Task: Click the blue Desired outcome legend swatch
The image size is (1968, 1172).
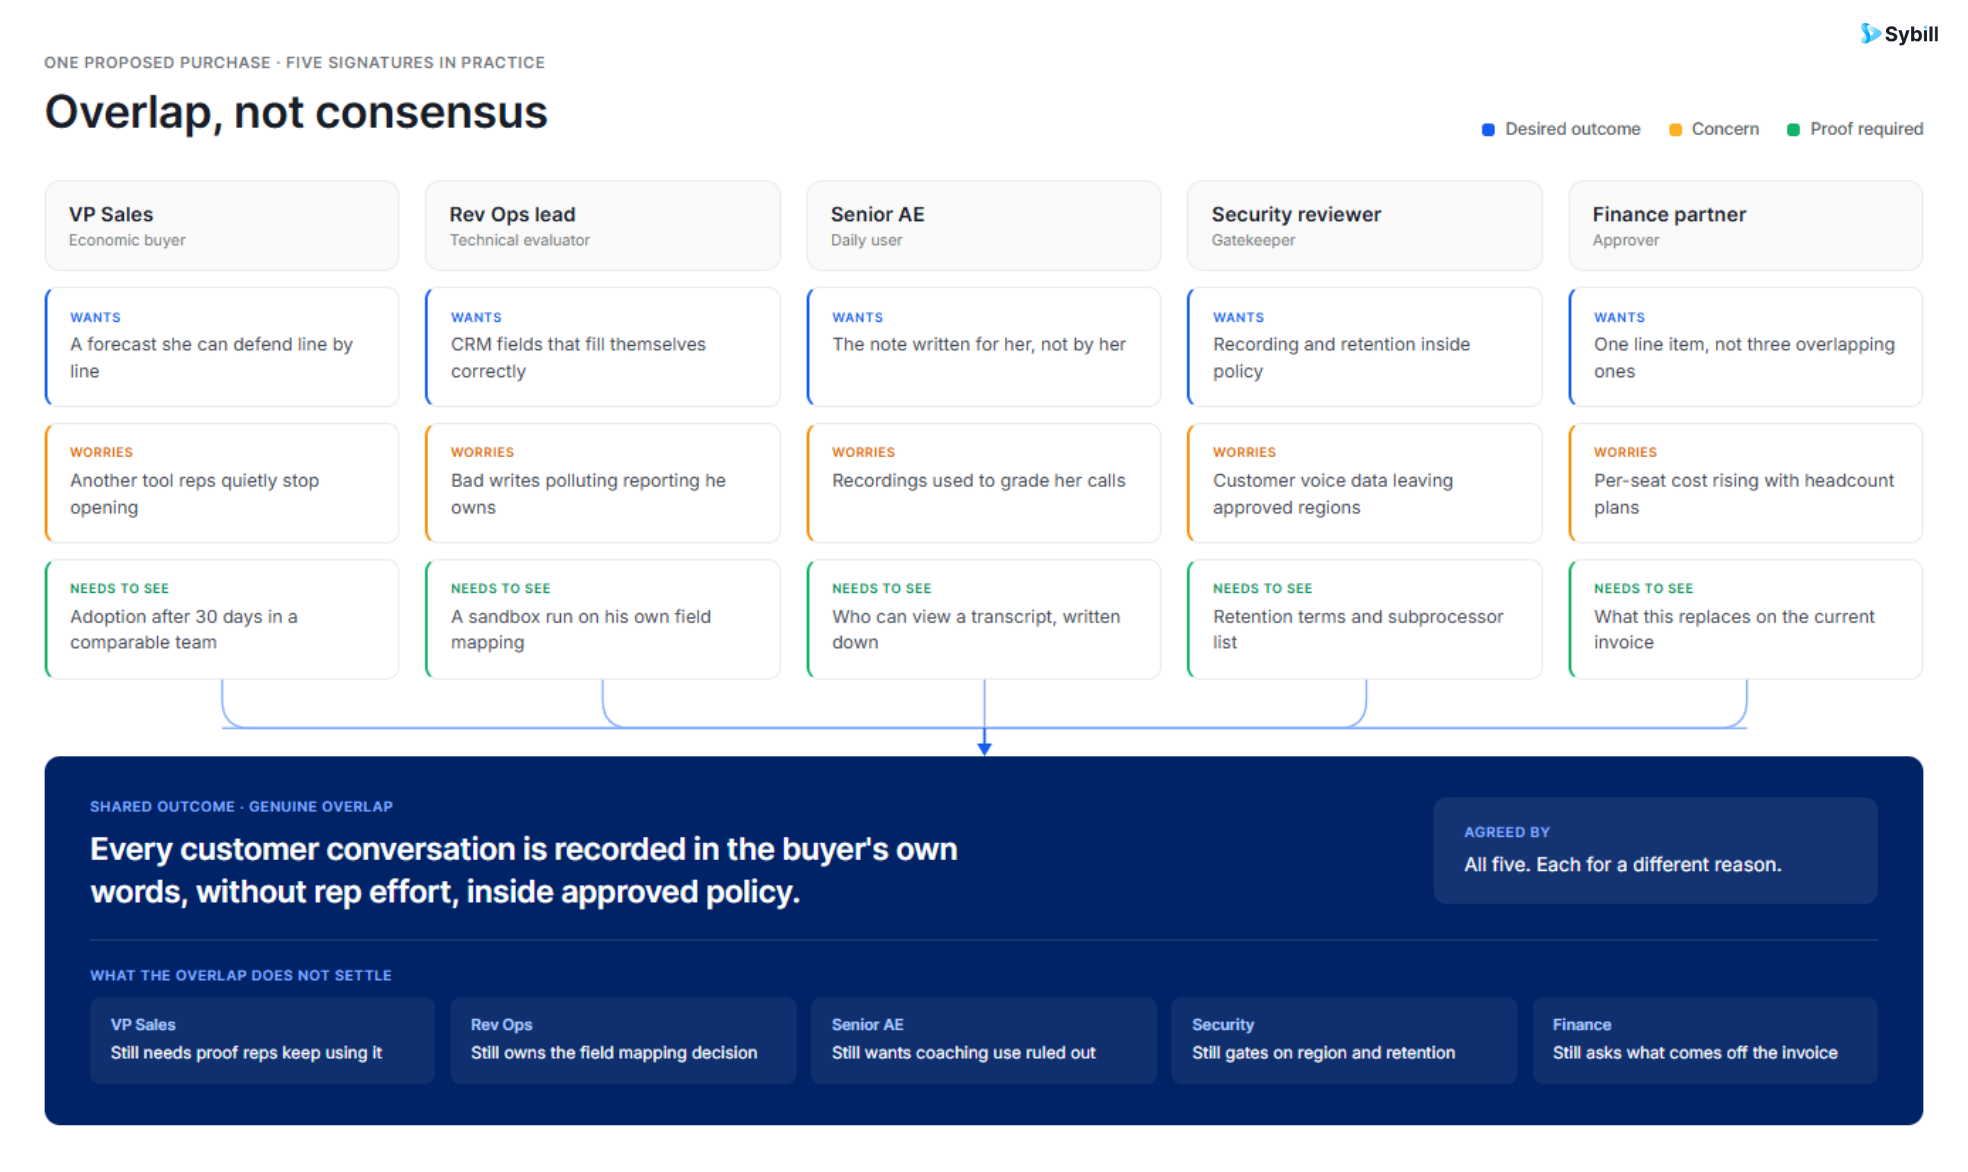Action: click(1488, 130)
